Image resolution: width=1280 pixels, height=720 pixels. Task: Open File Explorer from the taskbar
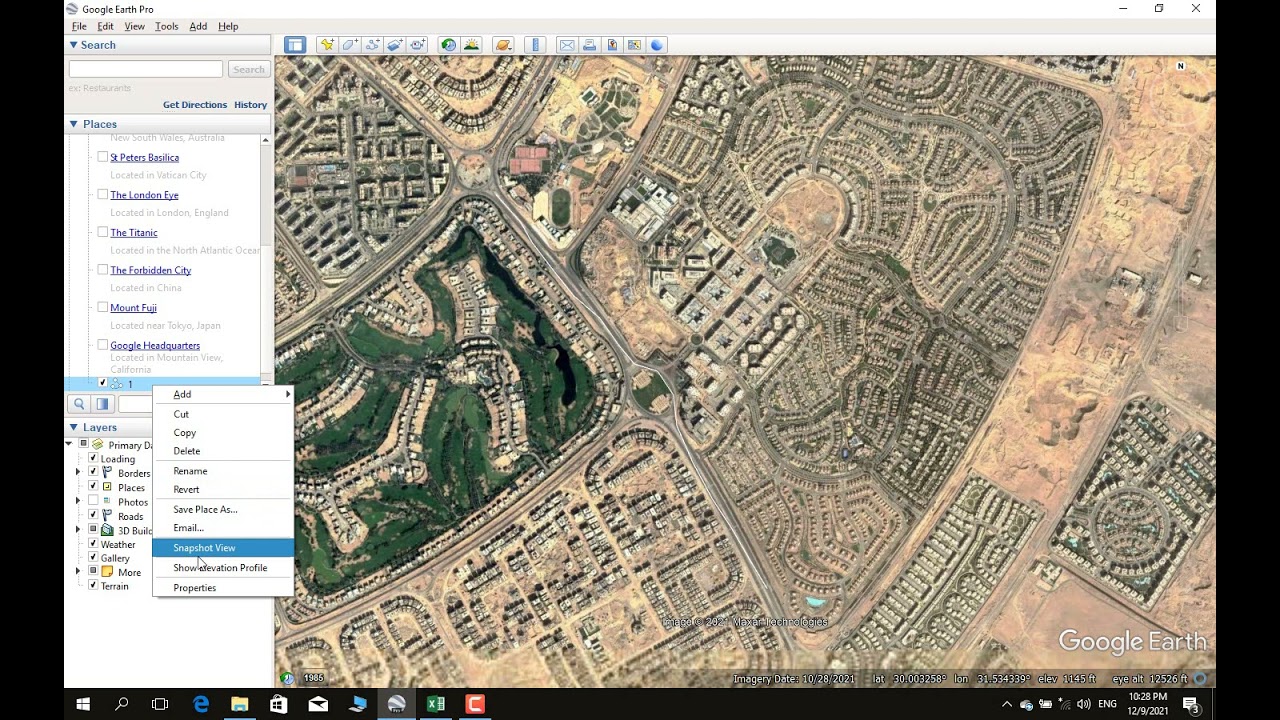click(240, 704)
